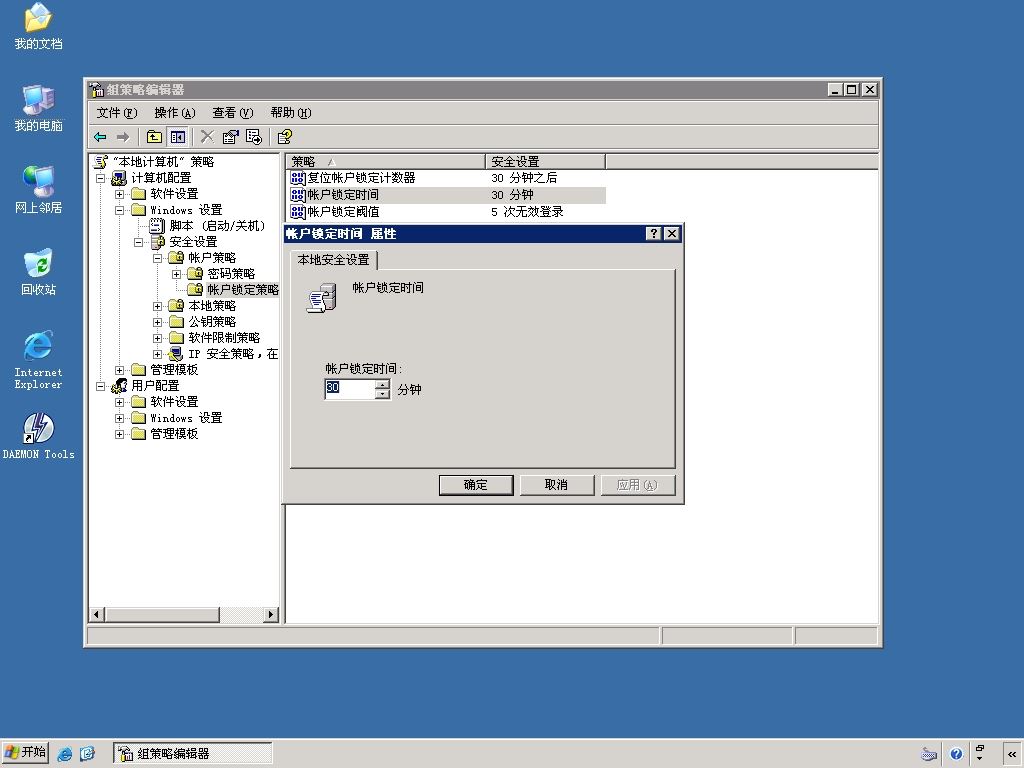Viewport: 1024px width, 768px height.
Task: Expand 管理模板 under 用户配置
Action: point(120,434)
